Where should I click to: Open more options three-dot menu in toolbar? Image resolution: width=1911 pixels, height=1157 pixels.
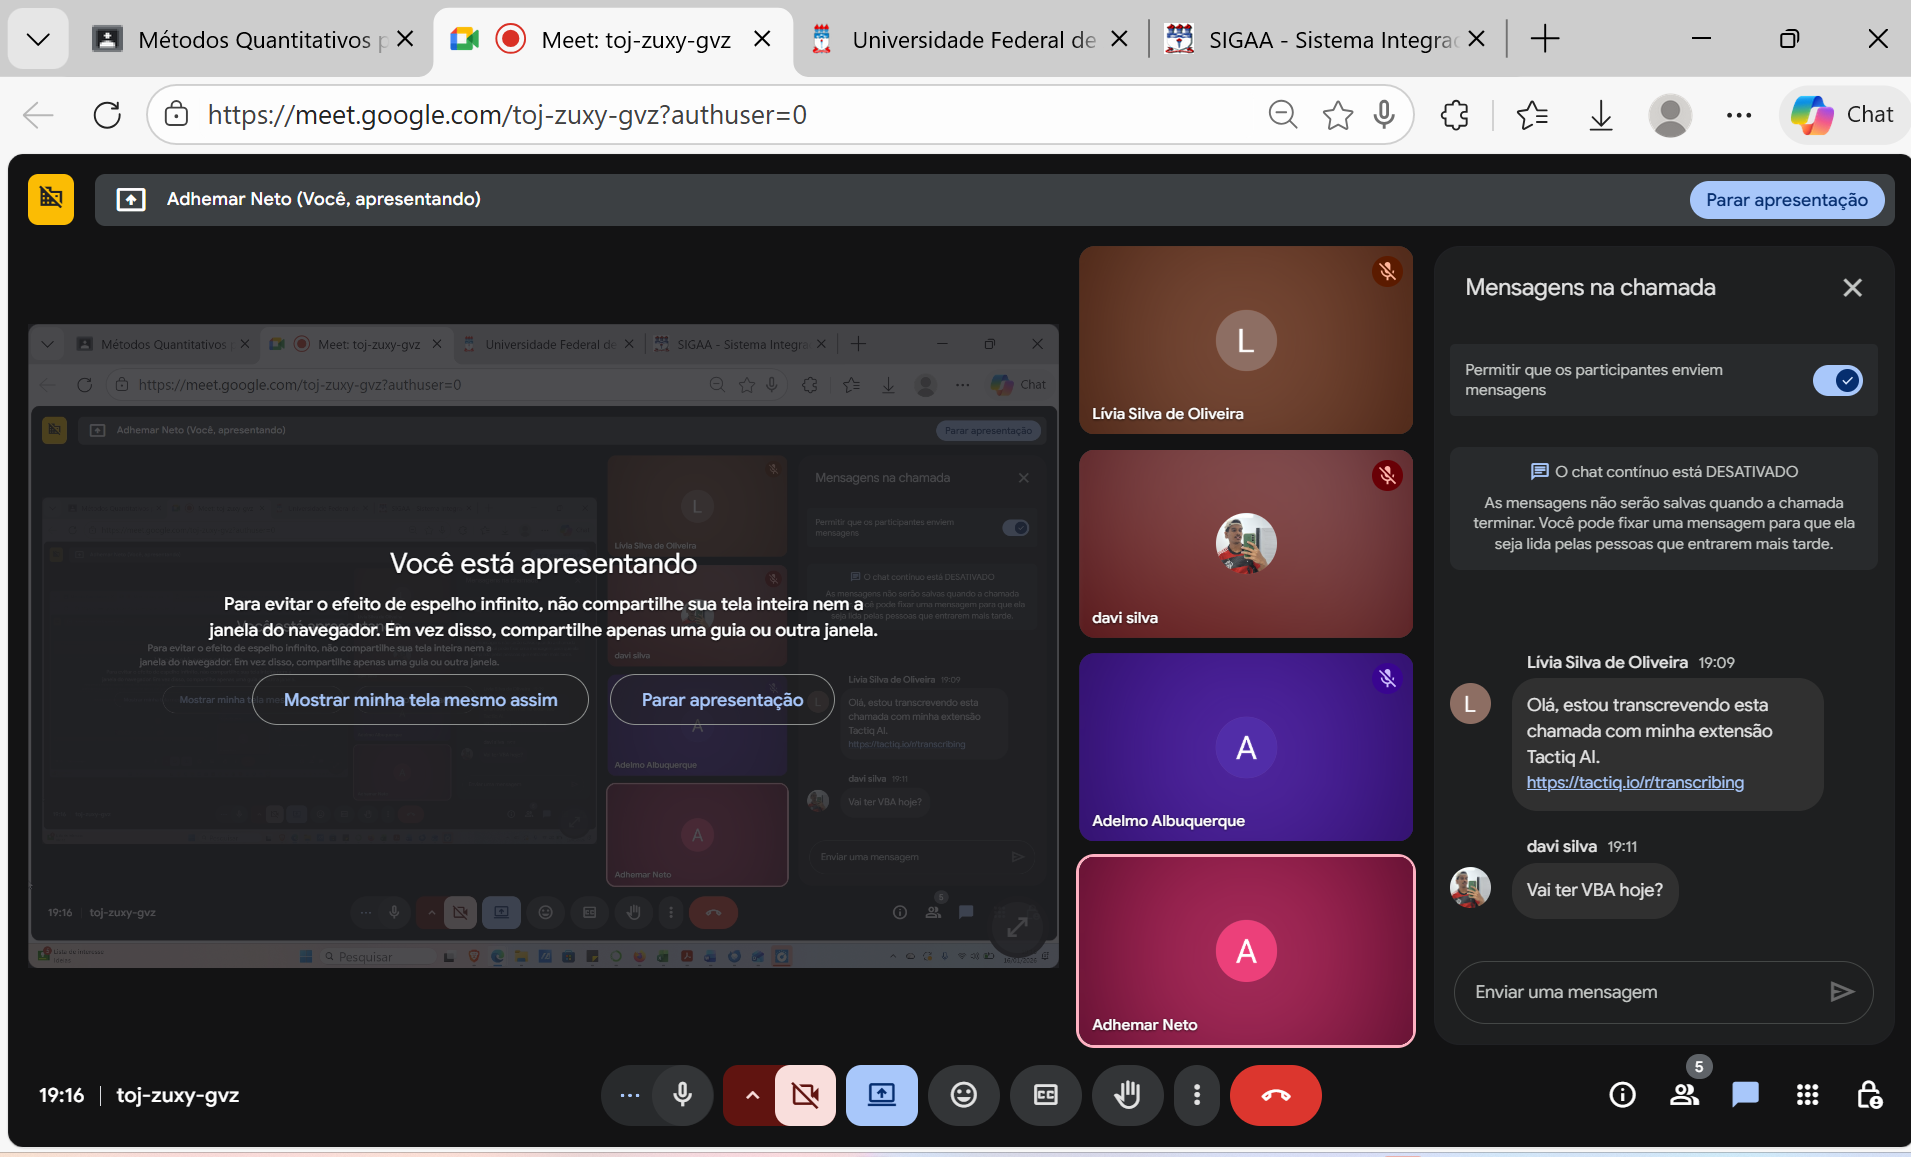[x=1197, y=1095]
